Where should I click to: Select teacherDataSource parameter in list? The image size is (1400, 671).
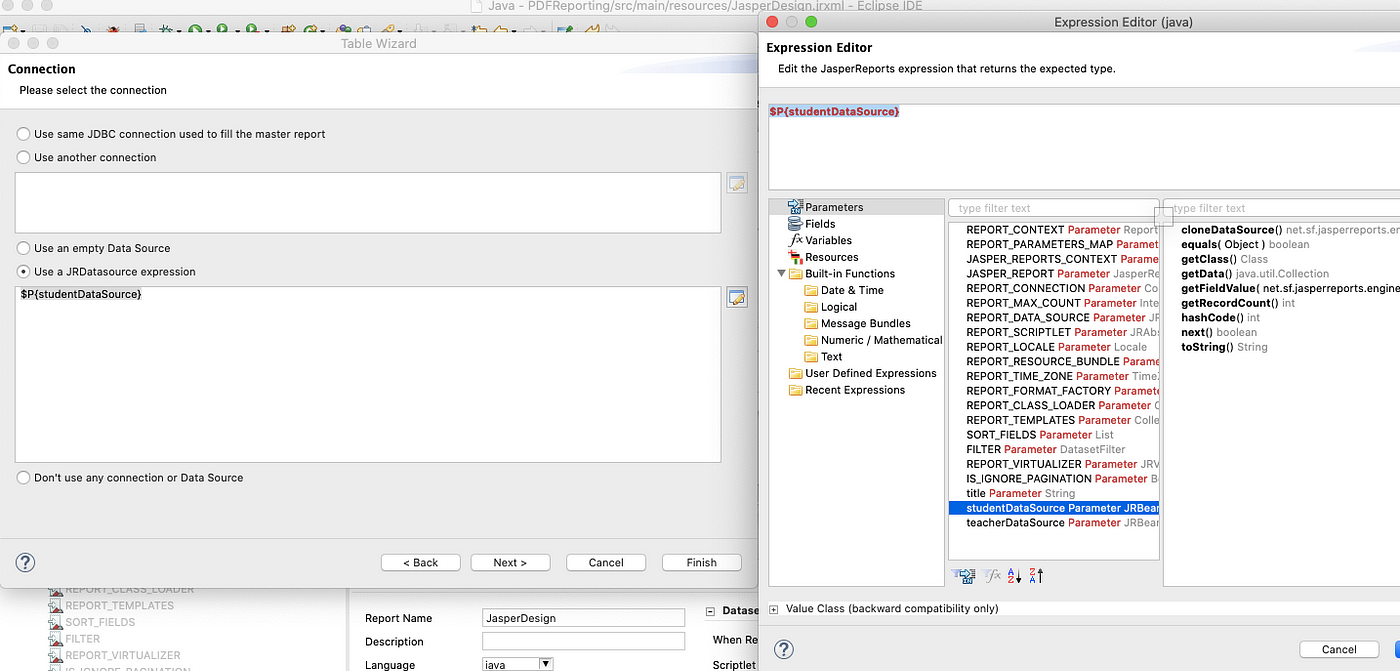pos(1053,522)
